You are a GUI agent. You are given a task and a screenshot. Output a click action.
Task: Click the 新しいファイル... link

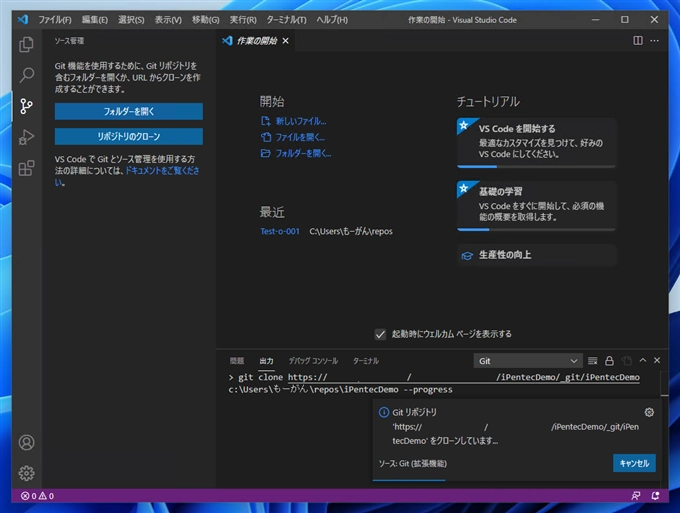click(301, 121)
